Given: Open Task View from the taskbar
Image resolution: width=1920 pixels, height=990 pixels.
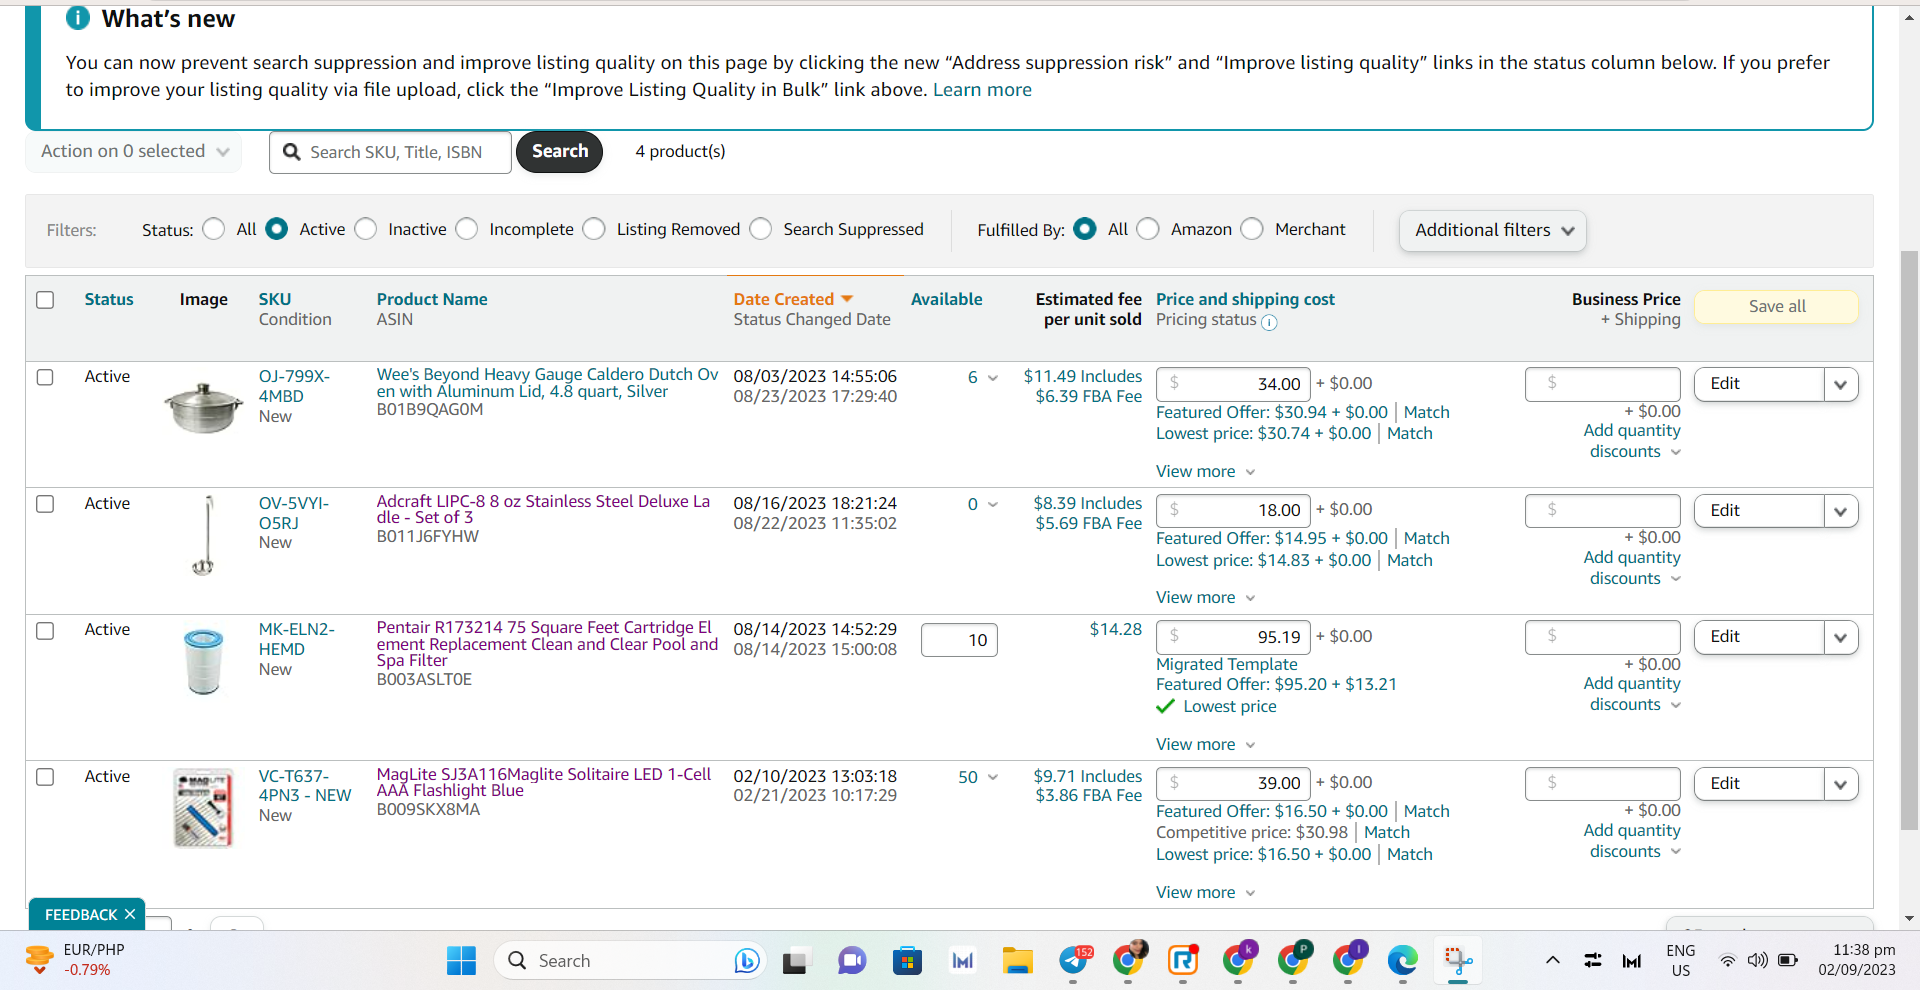Looking at the screenshot, I should (795, 961).
